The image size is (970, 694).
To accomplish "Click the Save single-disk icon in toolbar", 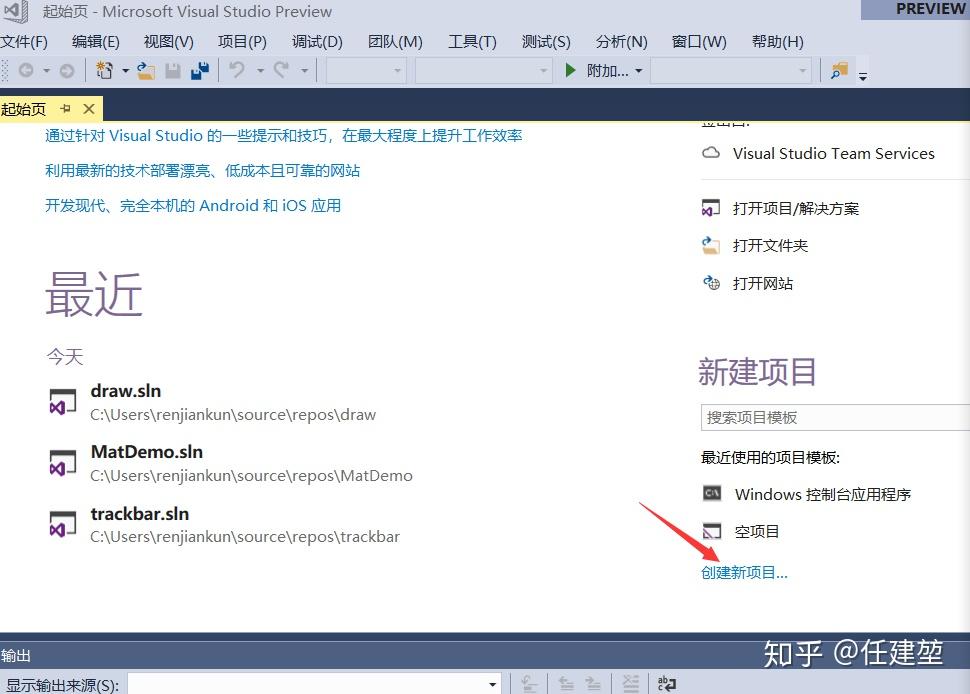I will tap(173, 71).
